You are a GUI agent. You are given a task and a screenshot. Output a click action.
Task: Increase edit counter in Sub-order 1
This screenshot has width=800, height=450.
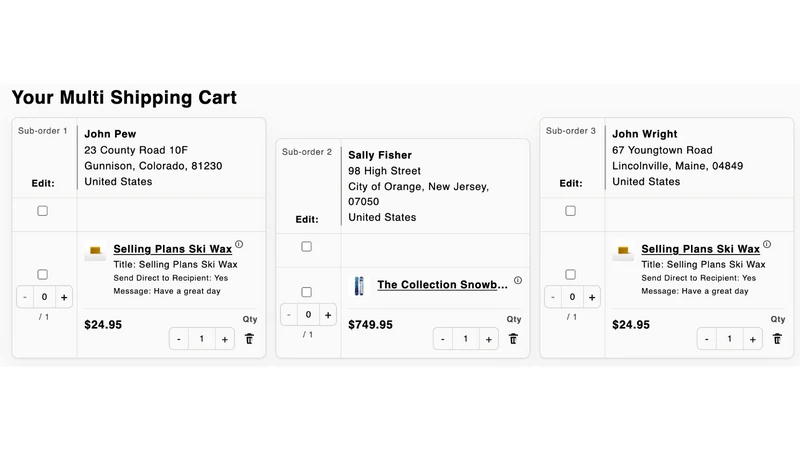click(64, 297)
